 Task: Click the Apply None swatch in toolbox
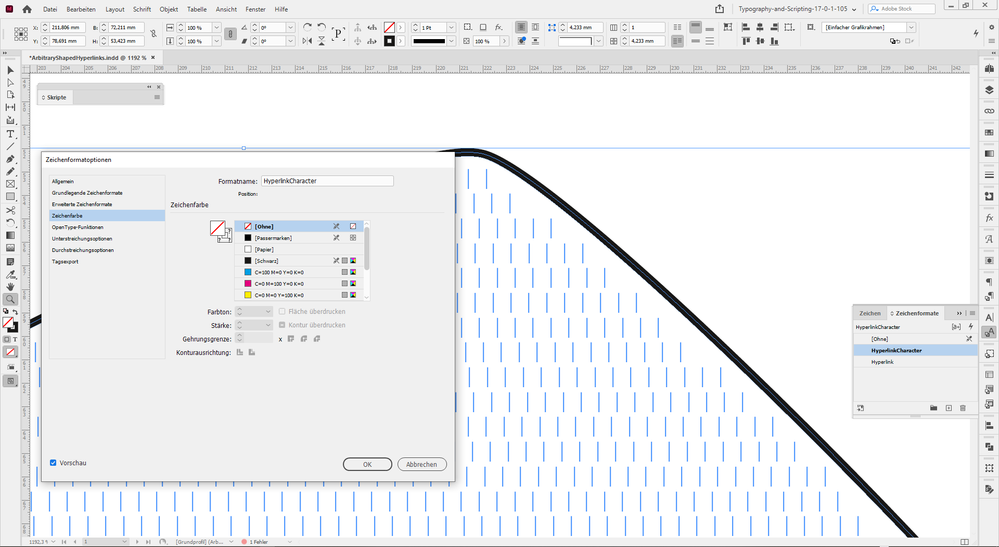pos(10,352)
